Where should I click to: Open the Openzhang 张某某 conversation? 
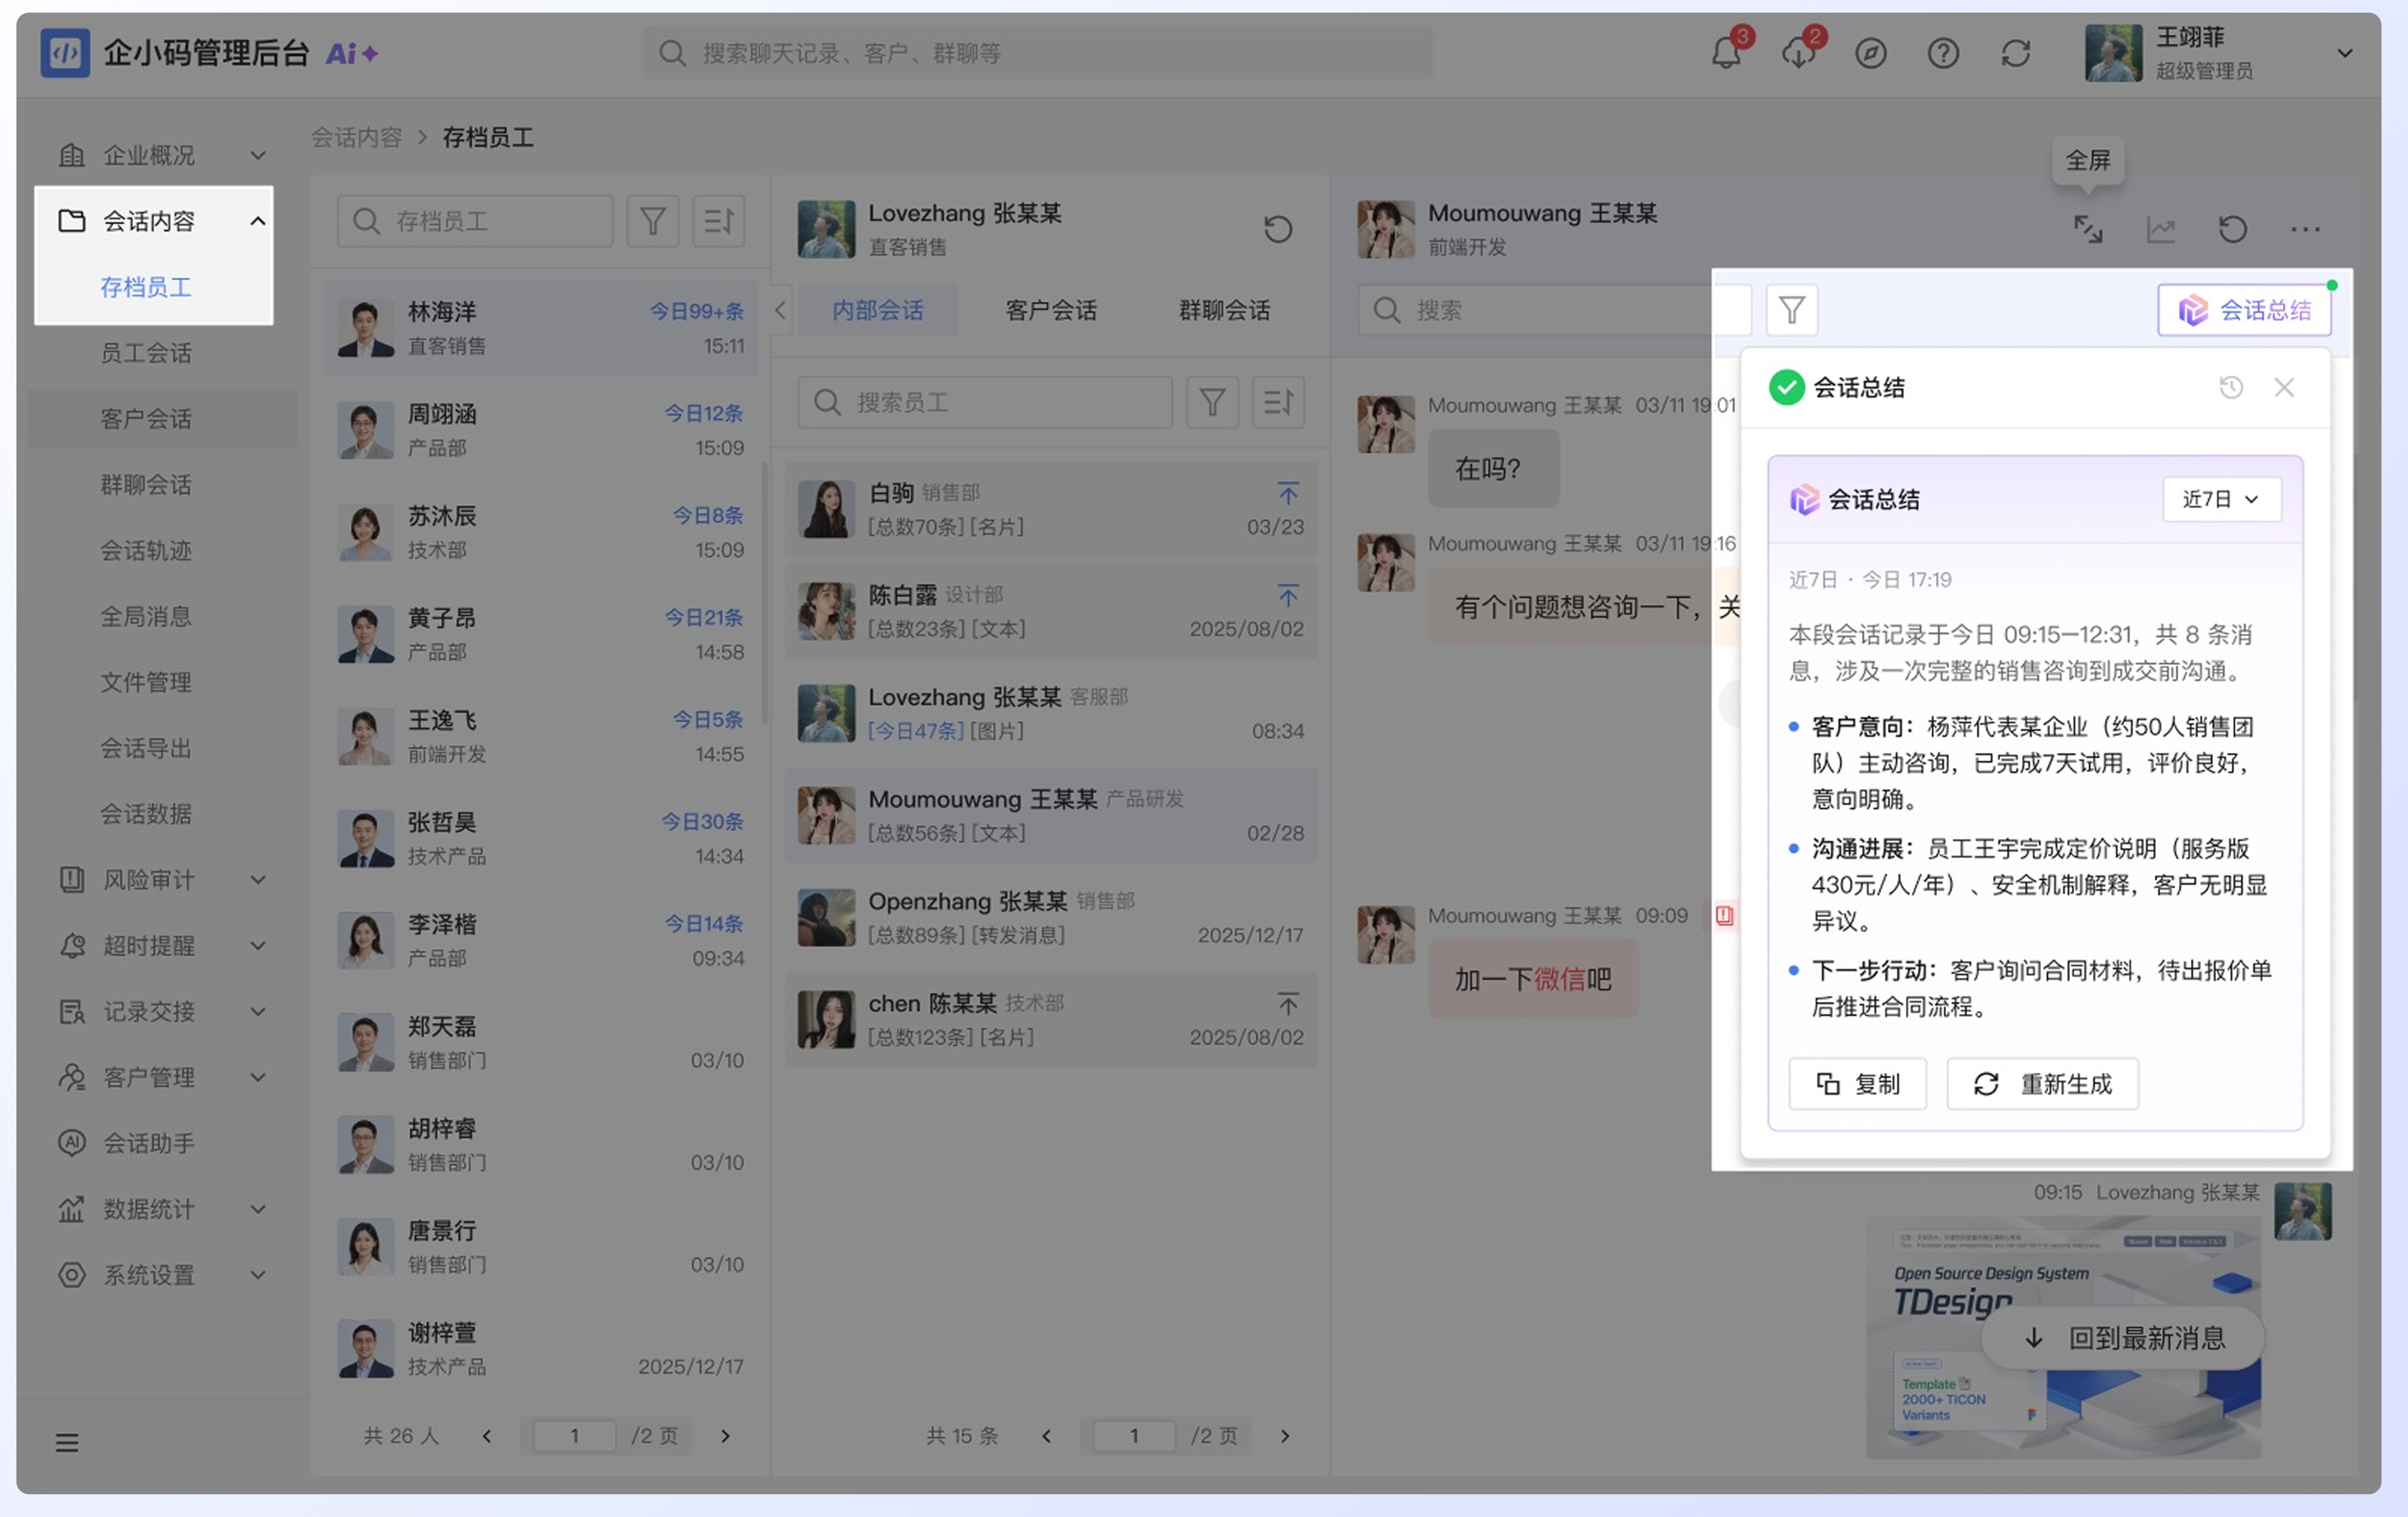pyautogui.click(x=1050, y=917)
